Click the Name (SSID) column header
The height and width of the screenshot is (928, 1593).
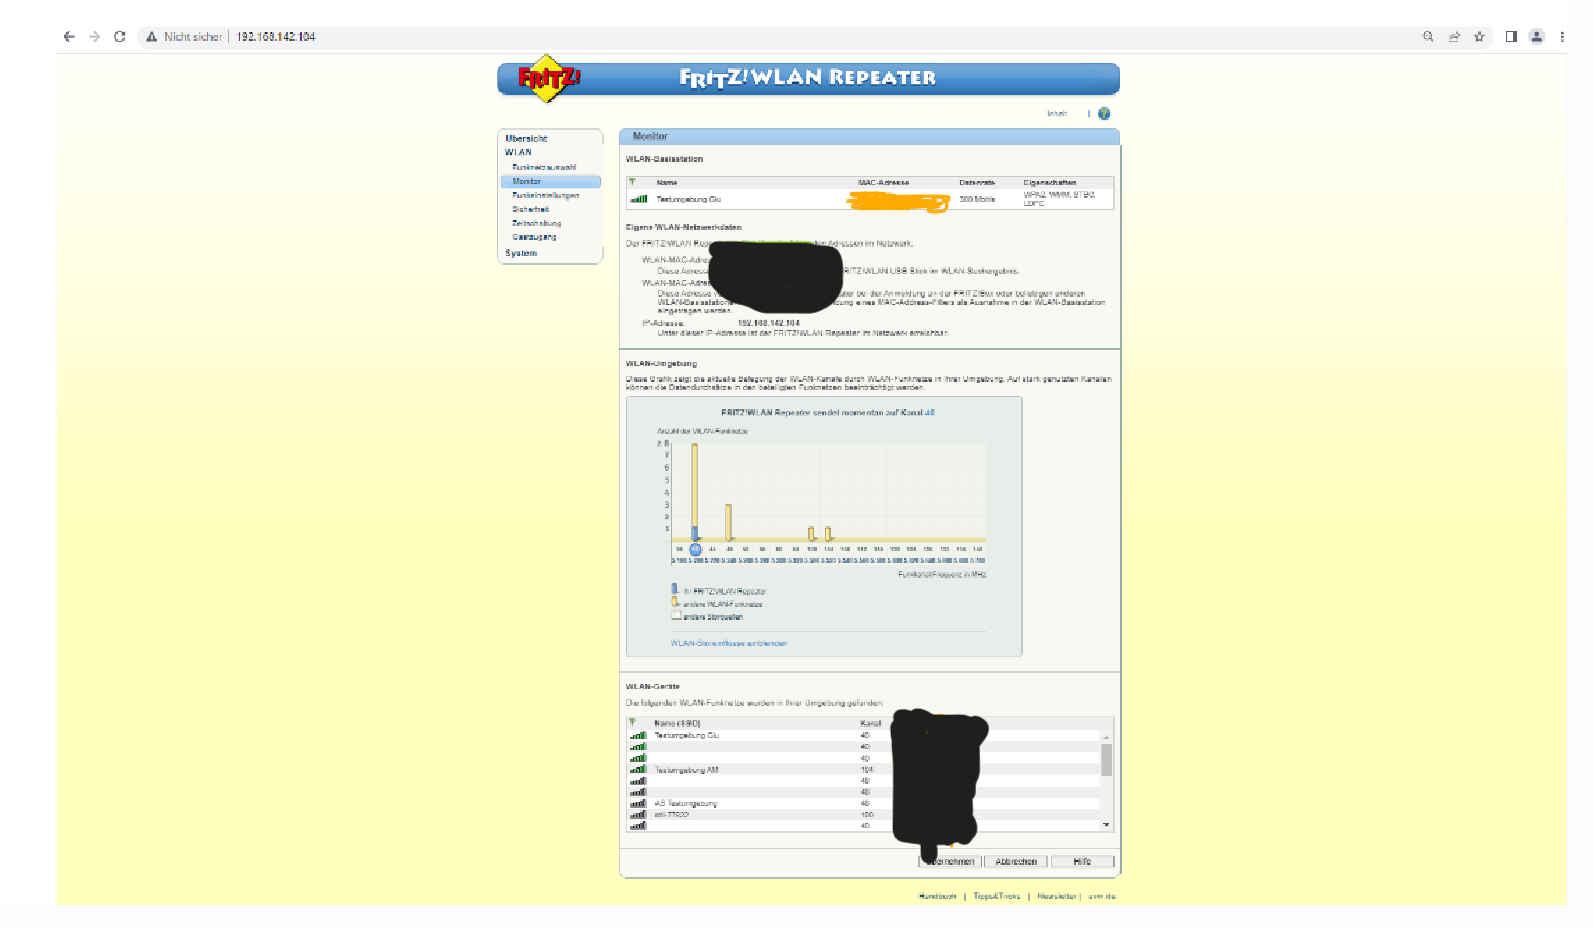tap(677, 723)
